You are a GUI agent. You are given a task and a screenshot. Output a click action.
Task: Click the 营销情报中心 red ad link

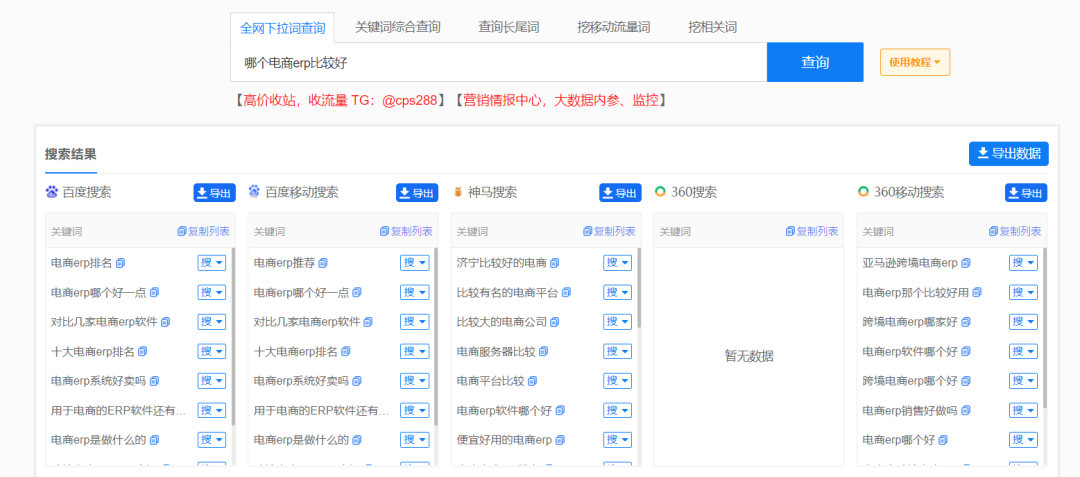pos(560,100)
